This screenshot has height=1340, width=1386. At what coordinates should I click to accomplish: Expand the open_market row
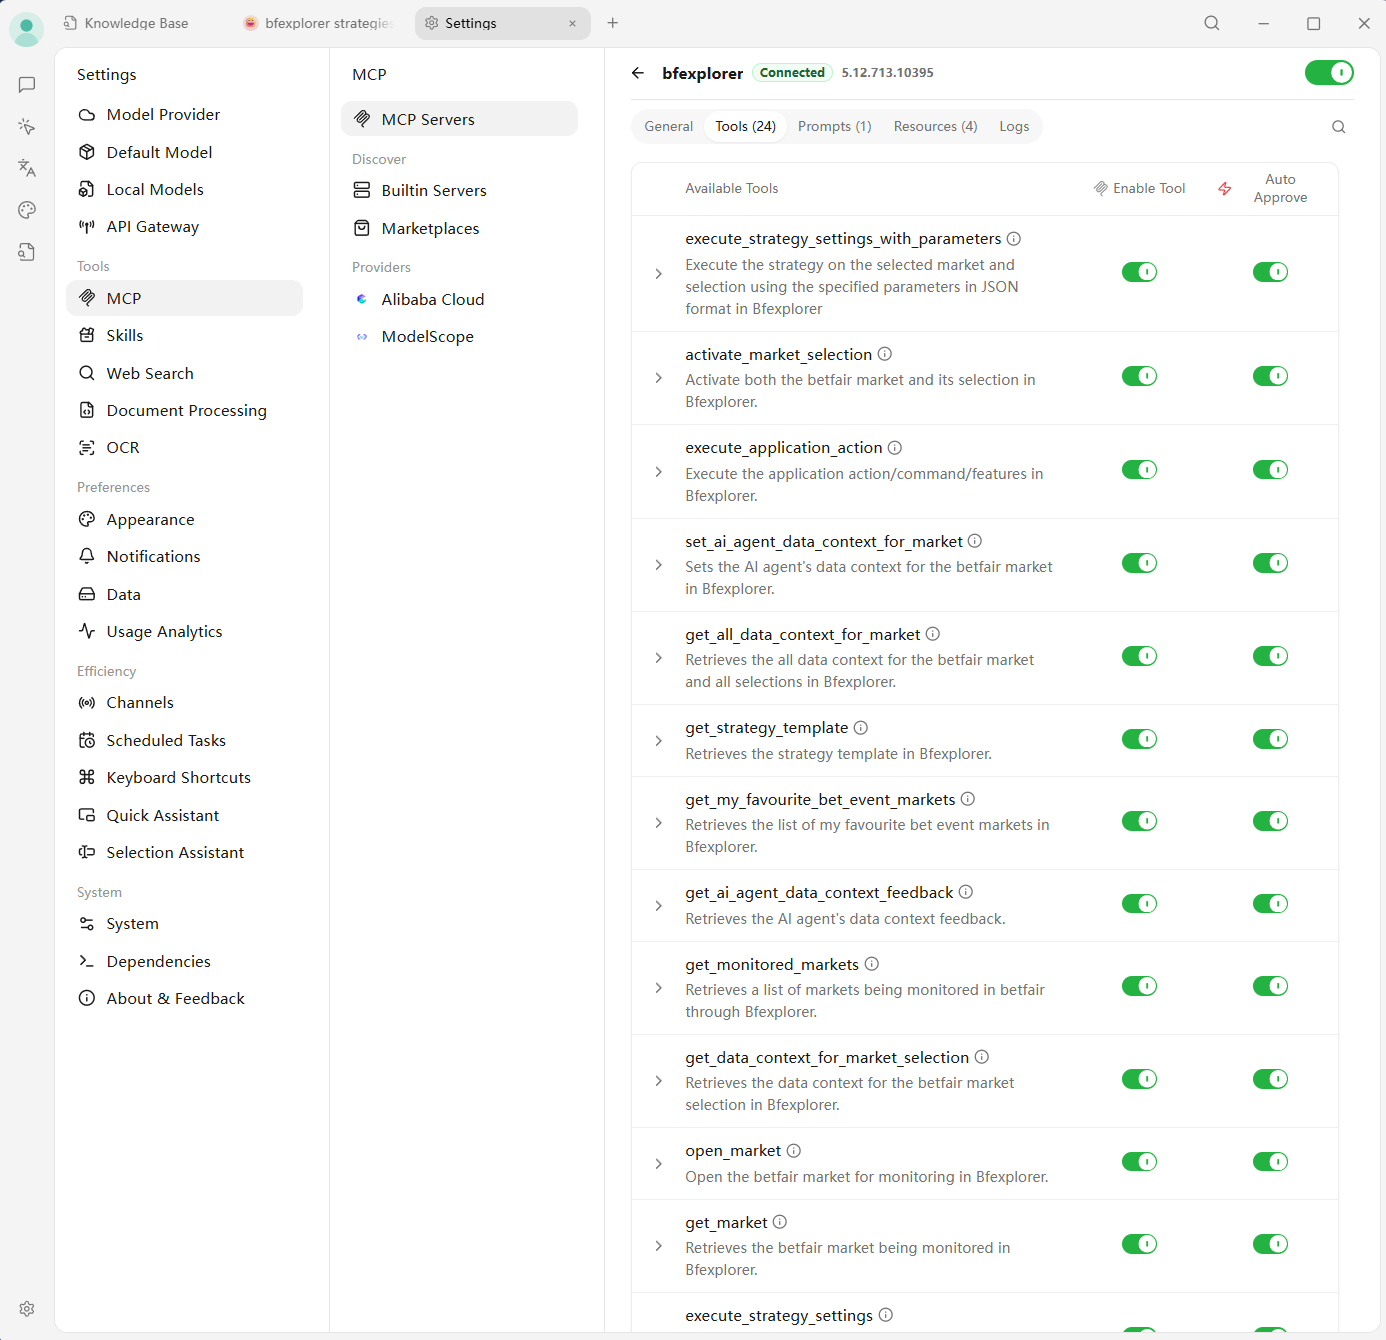[x=658, y=1164]
